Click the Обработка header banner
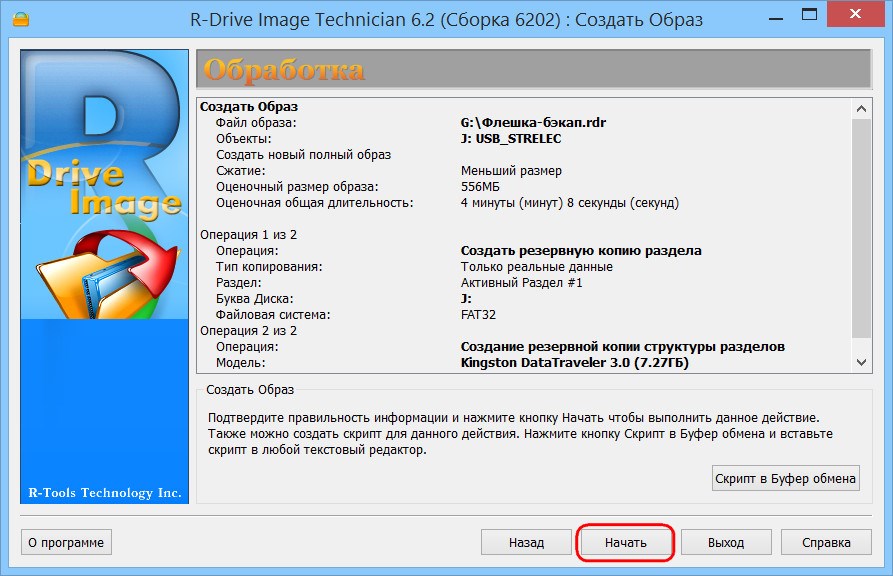Image resolution: width=893 pixels, height=576 pixels. [x=534, y=69]
